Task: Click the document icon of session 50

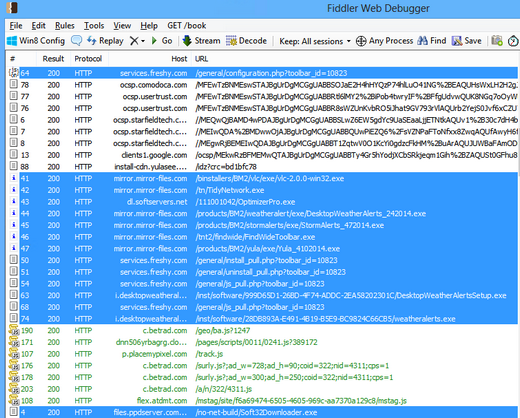Action: (14, 260)
